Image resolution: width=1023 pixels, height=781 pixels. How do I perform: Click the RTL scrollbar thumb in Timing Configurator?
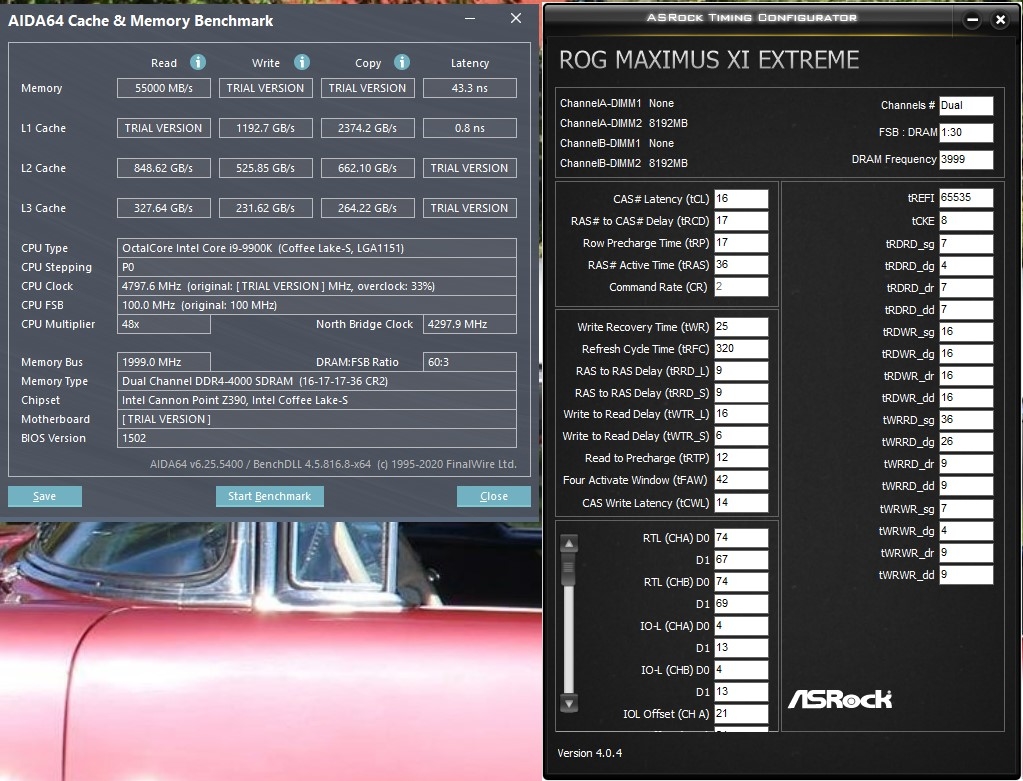[x=569, y=566]
